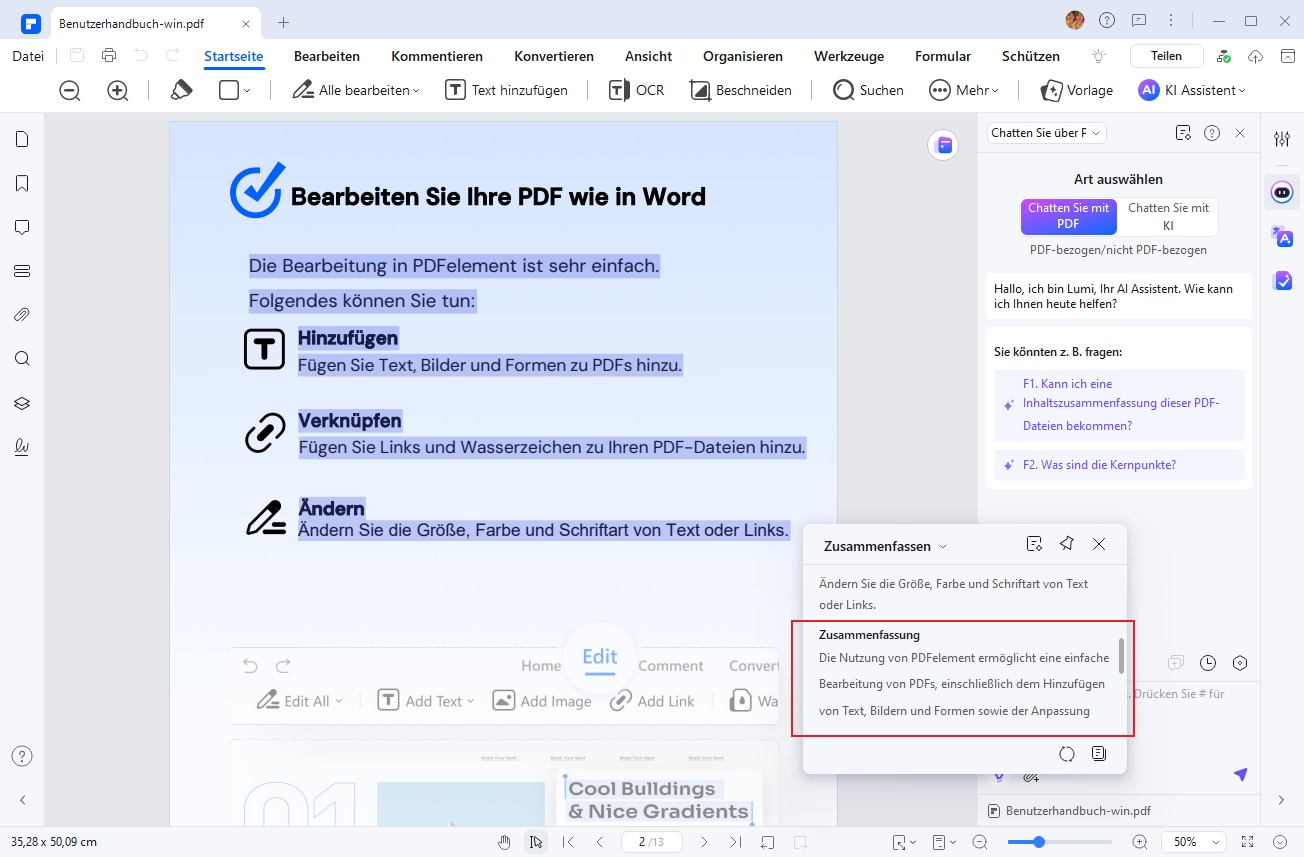The image size is (1304, 857).
Task: Go to the next page
Action: (x=704, y=842)
